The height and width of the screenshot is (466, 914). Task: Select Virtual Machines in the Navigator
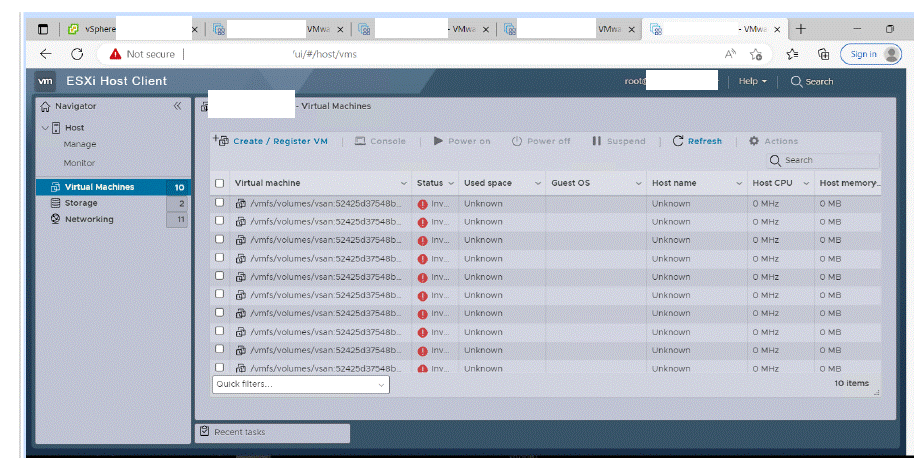99,187
